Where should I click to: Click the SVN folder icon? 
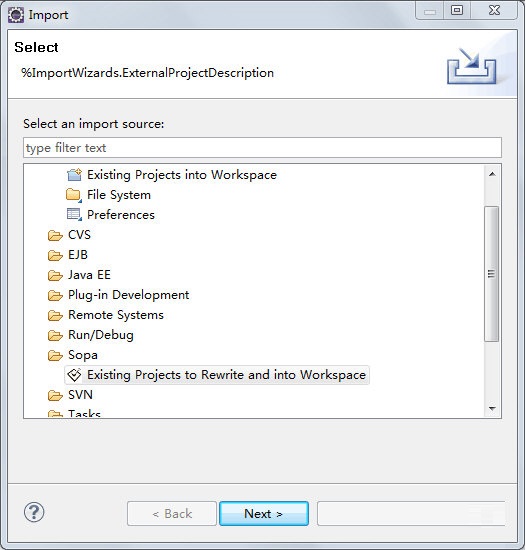click(x=55, y=395)
